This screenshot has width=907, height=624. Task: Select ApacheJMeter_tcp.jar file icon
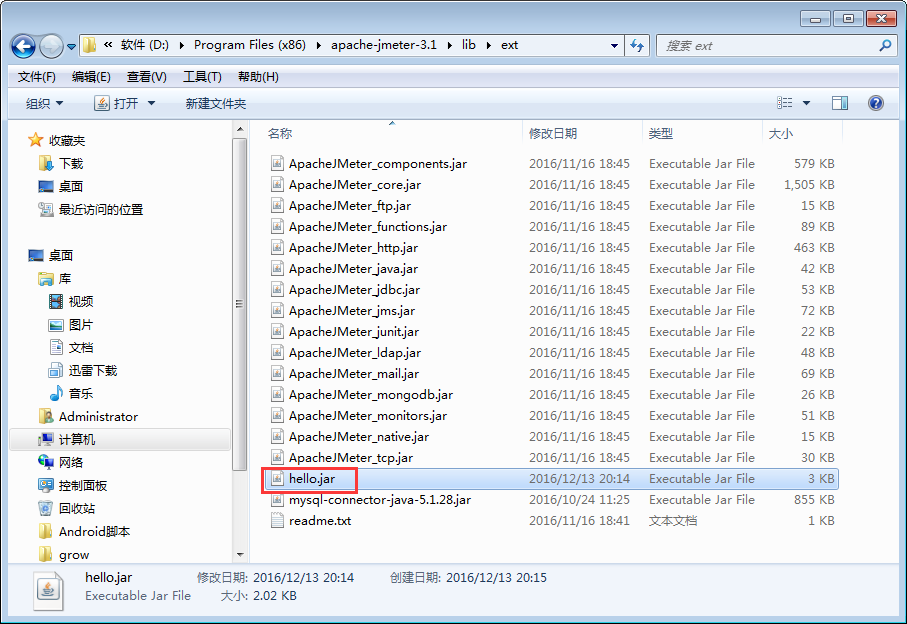pos(278,457)
